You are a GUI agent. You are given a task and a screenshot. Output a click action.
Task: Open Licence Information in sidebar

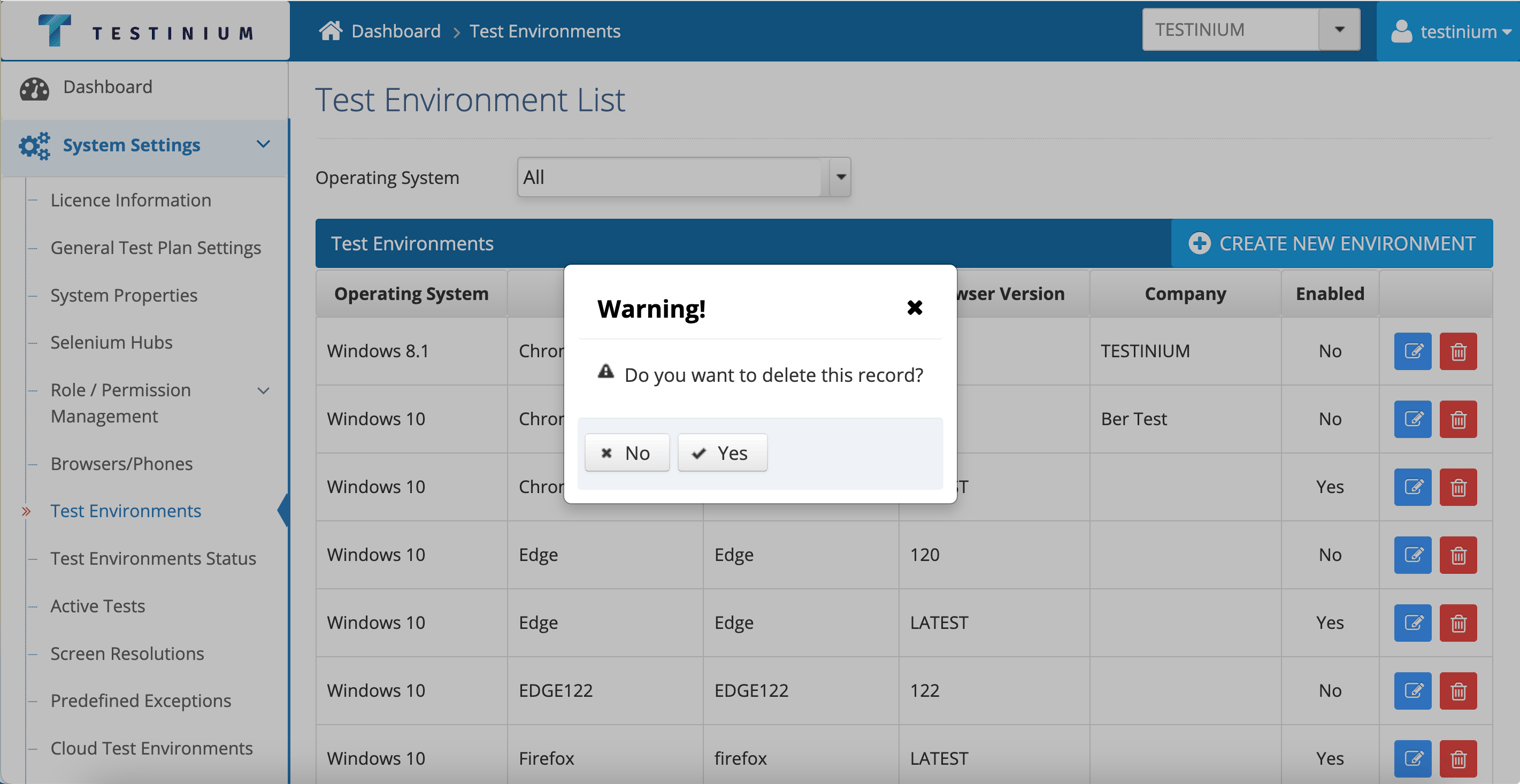[x=131, y=200]
